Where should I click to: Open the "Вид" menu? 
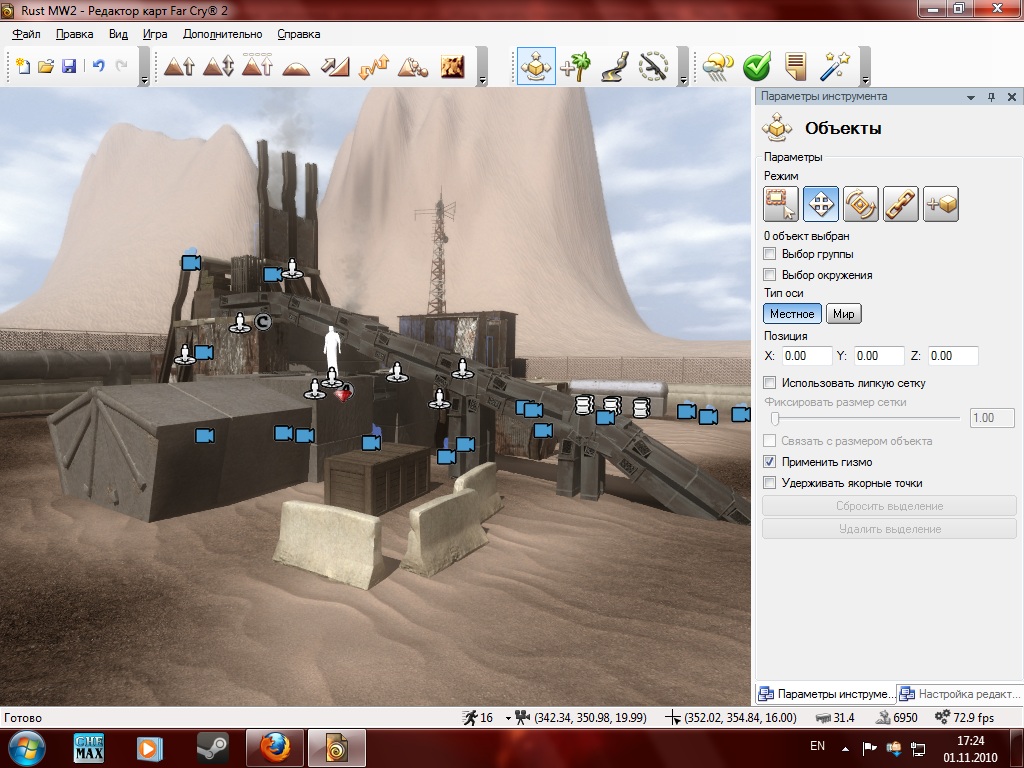click(x=118, y=34)
